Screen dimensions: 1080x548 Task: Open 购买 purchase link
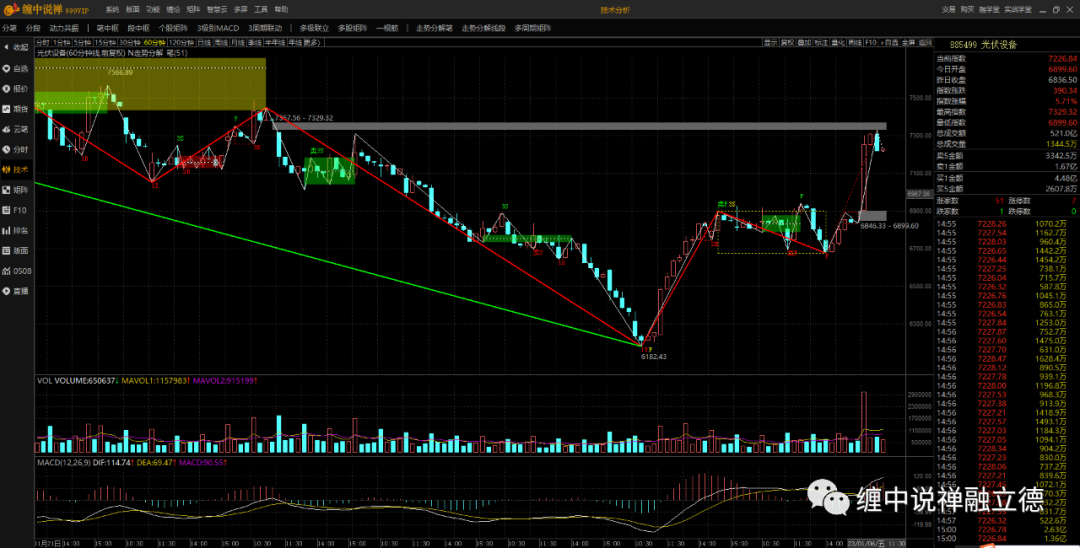click(968, 10)
